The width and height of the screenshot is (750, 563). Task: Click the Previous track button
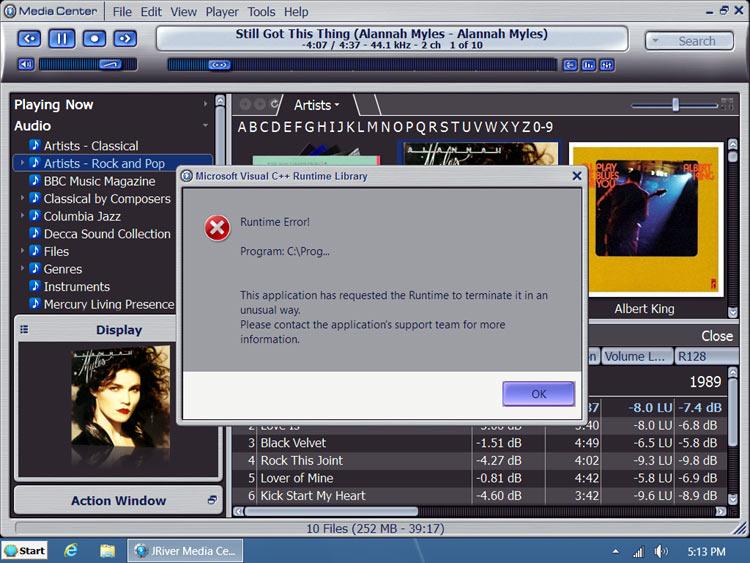coord(30,39)
